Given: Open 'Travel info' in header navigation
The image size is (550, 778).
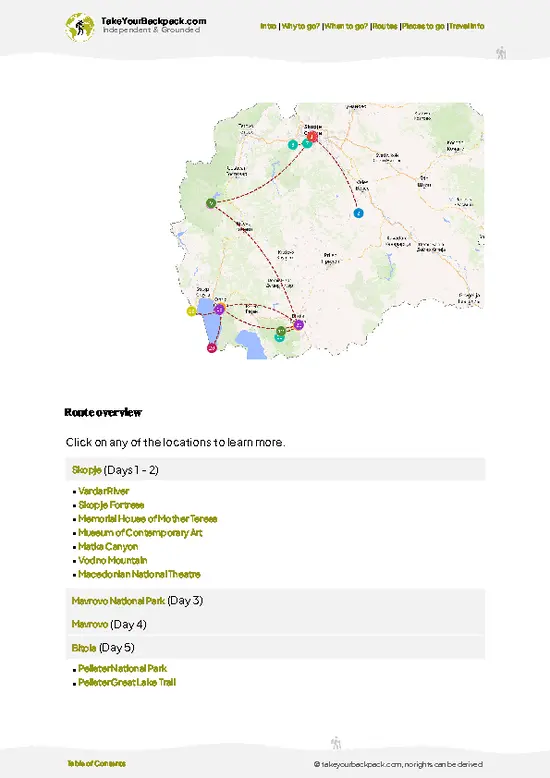Looking at the screenshot, I should [x=467, y=26].
